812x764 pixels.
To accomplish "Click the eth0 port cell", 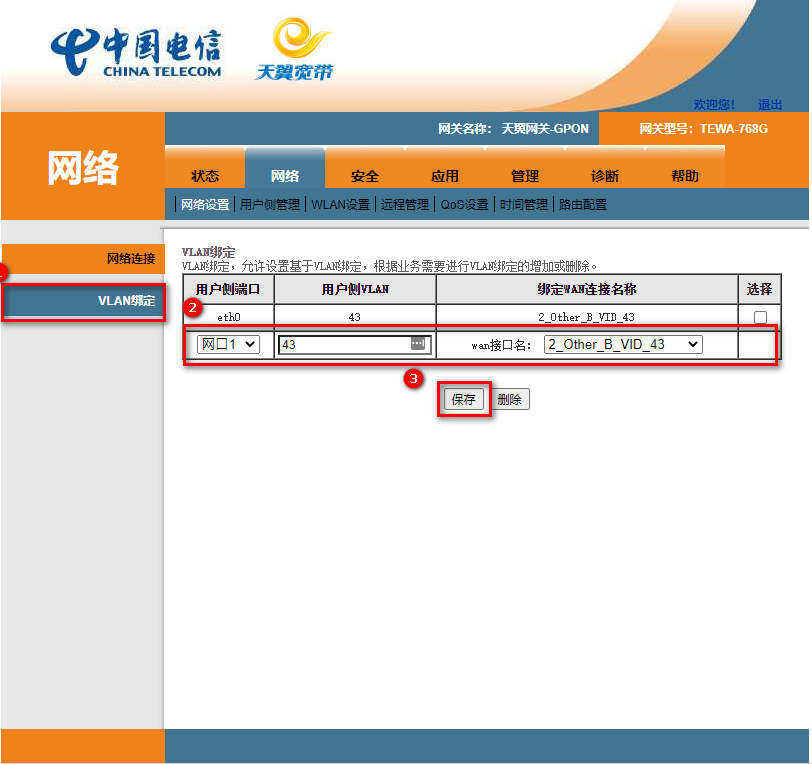I will click(x=228, y=317).
